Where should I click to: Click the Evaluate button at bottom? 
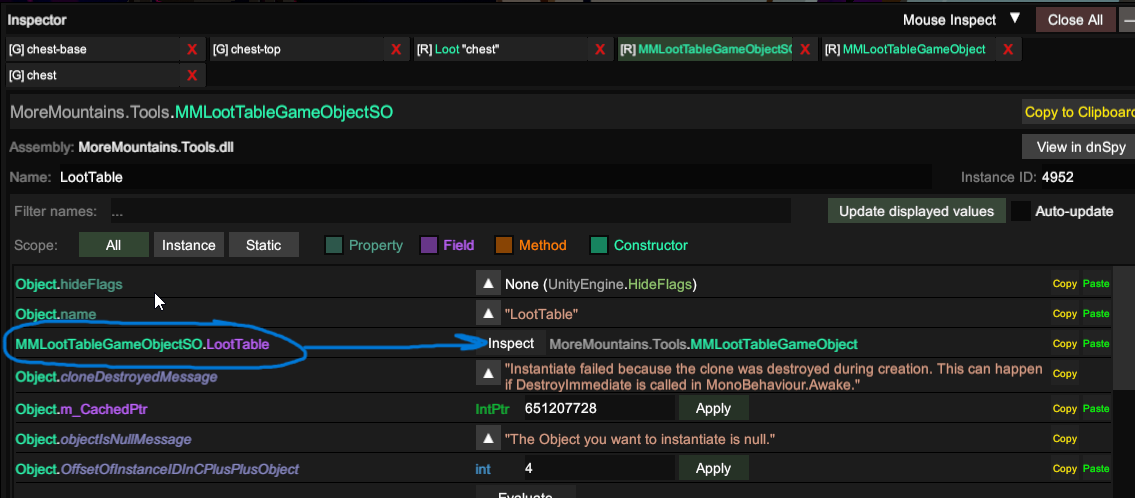click(526, 492)
